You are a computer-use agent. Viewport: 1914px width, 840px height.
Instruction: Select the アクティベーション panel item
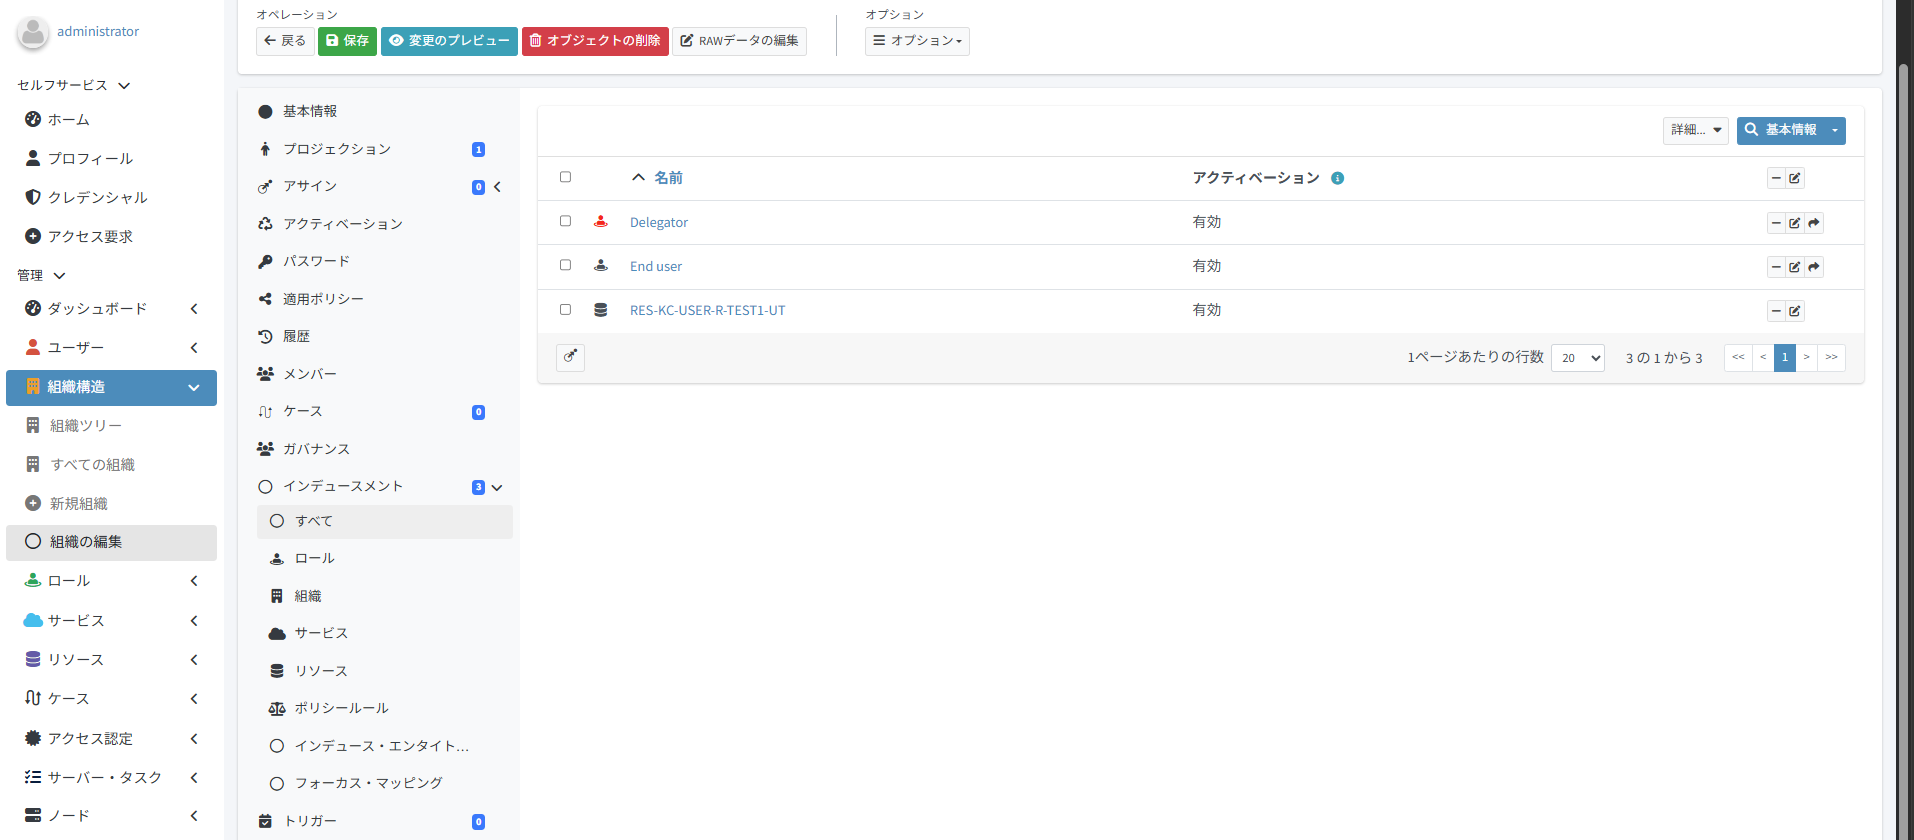point(384,224)
